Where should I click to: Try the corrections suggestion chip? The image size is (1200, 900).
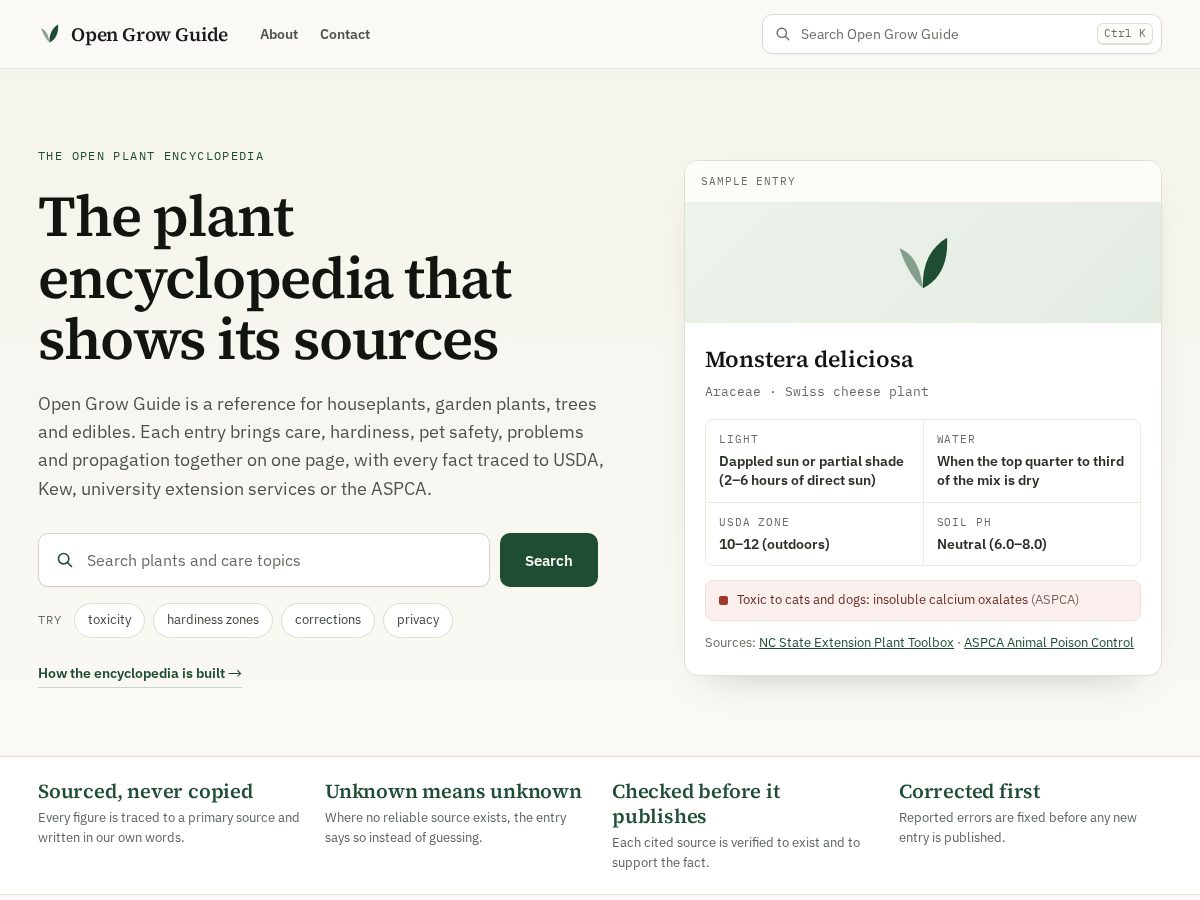tap(328, 620)
